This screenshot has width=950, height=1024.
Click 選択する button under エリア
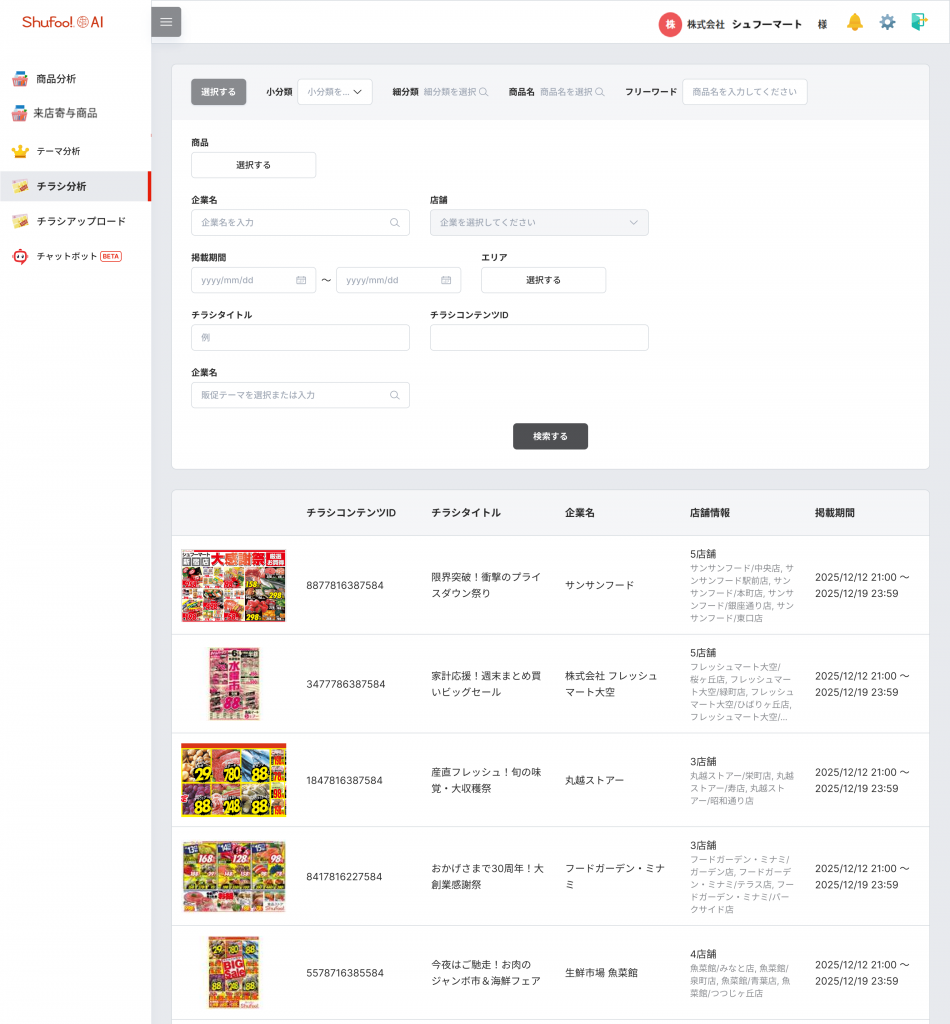[x=543, y=280]
